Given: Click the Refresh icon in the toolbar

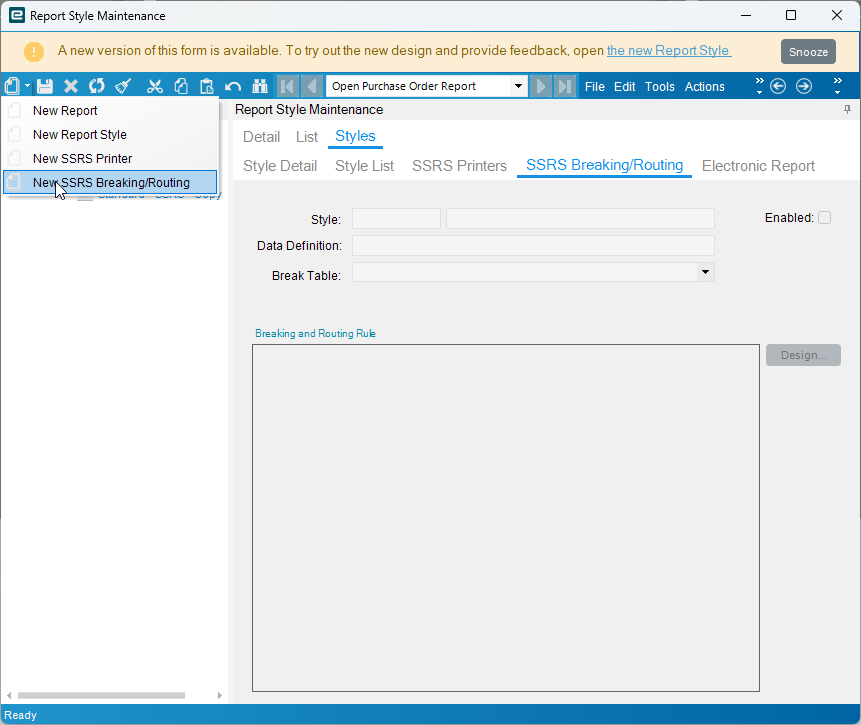Looking at the screenshot, I should [x=95, y=86].
